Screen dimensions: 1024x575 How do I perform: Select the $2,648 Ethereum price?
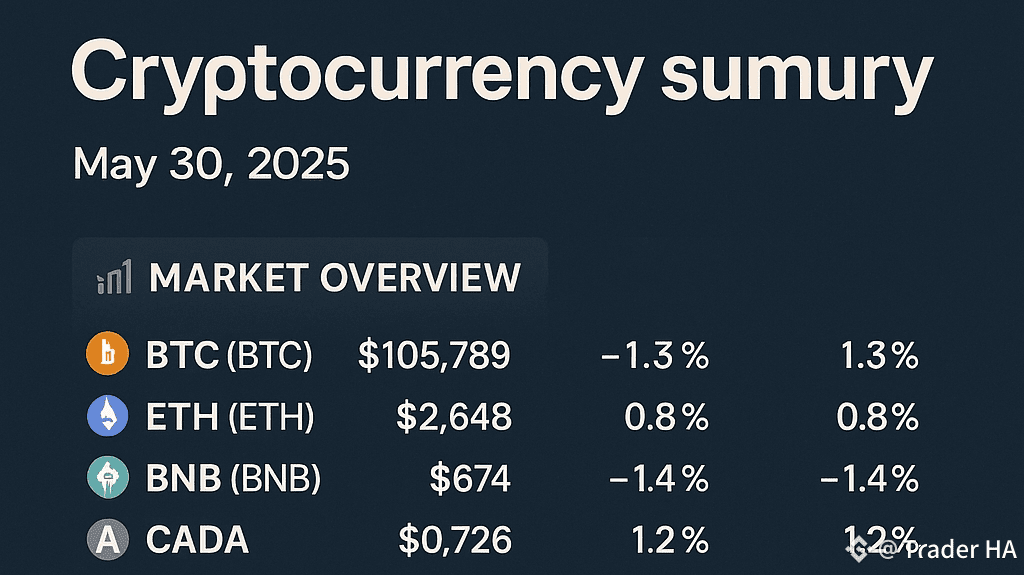[x=454, y=417]
